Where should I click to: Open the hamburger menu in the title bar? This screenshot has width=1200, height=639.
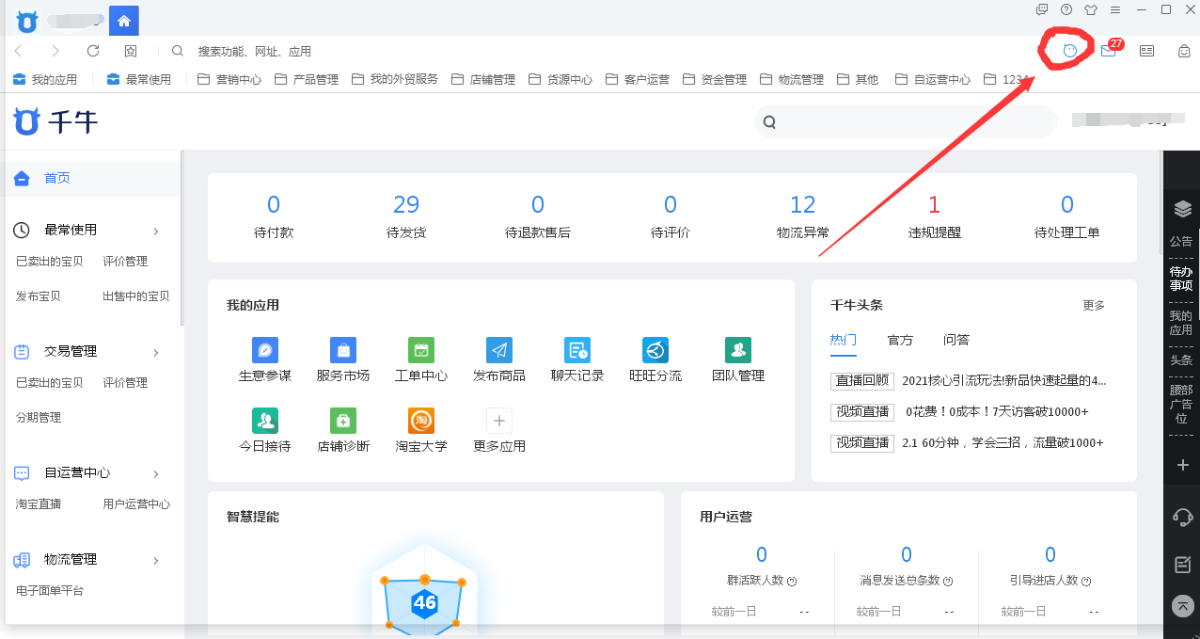1115,10
